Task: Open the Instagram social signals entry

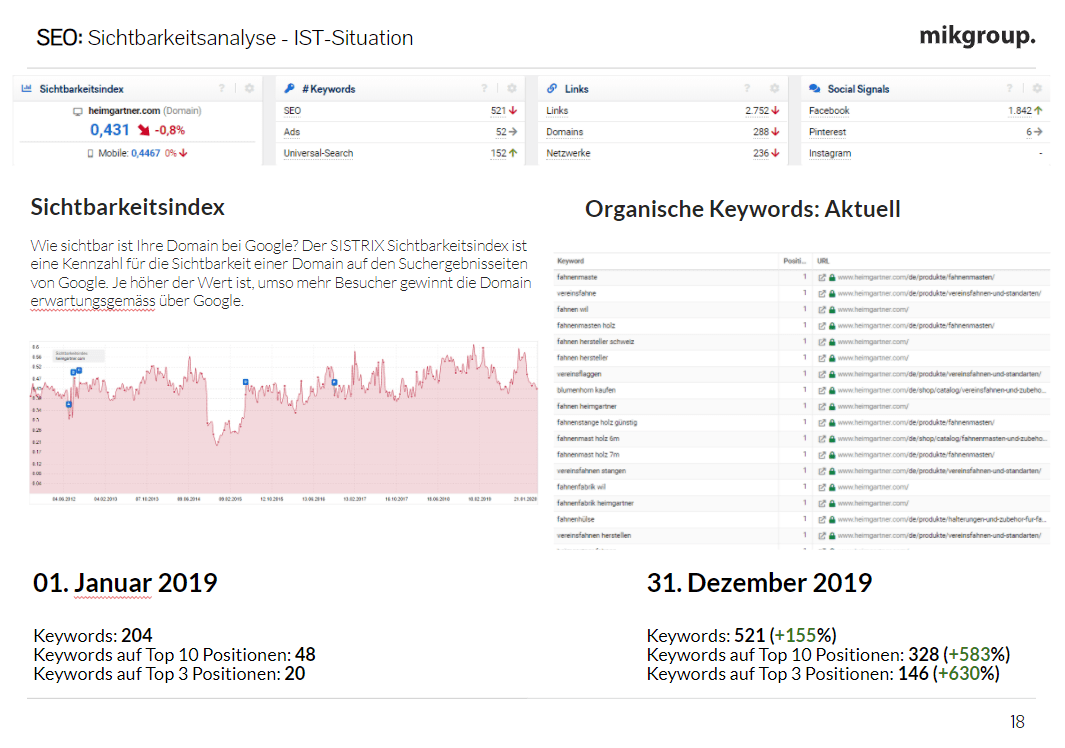Action: tap(829, 154)
